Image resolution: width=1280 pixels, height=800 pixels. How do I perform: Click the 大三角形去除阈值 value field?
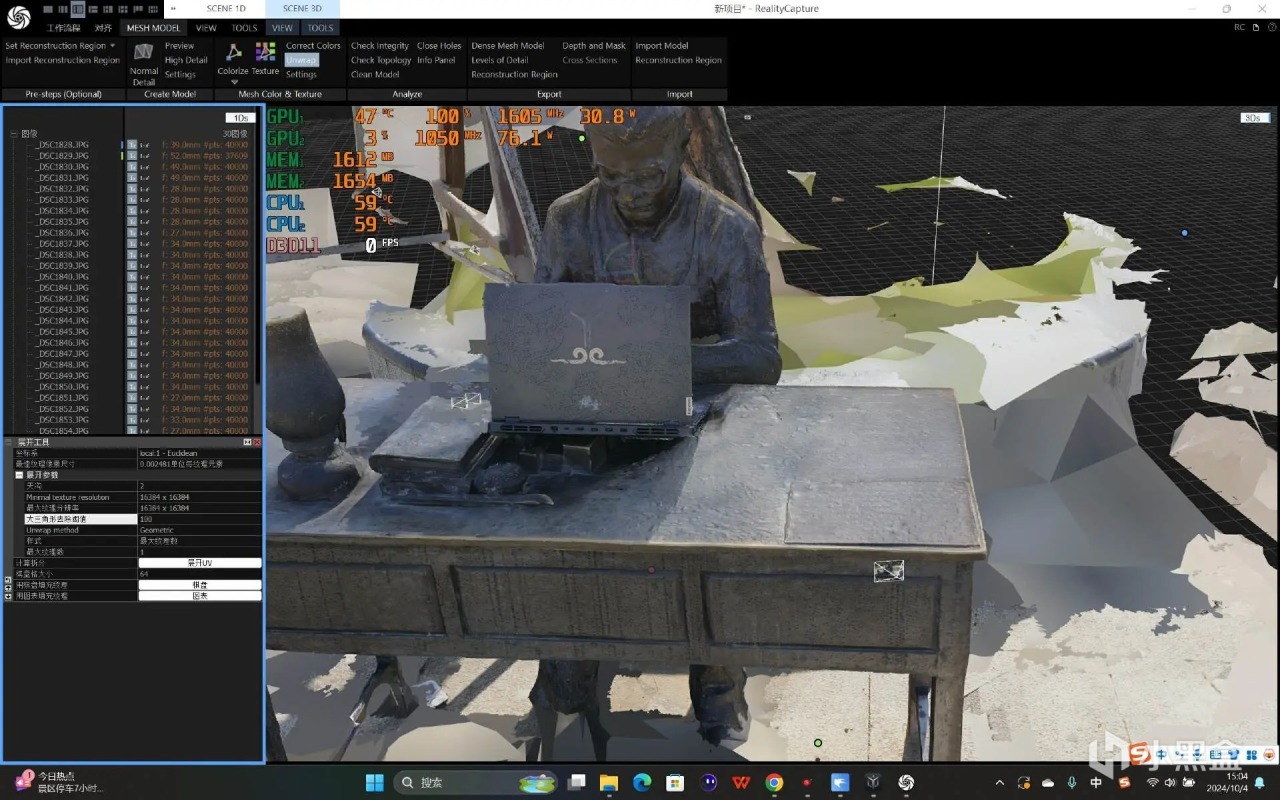[200, 519]
